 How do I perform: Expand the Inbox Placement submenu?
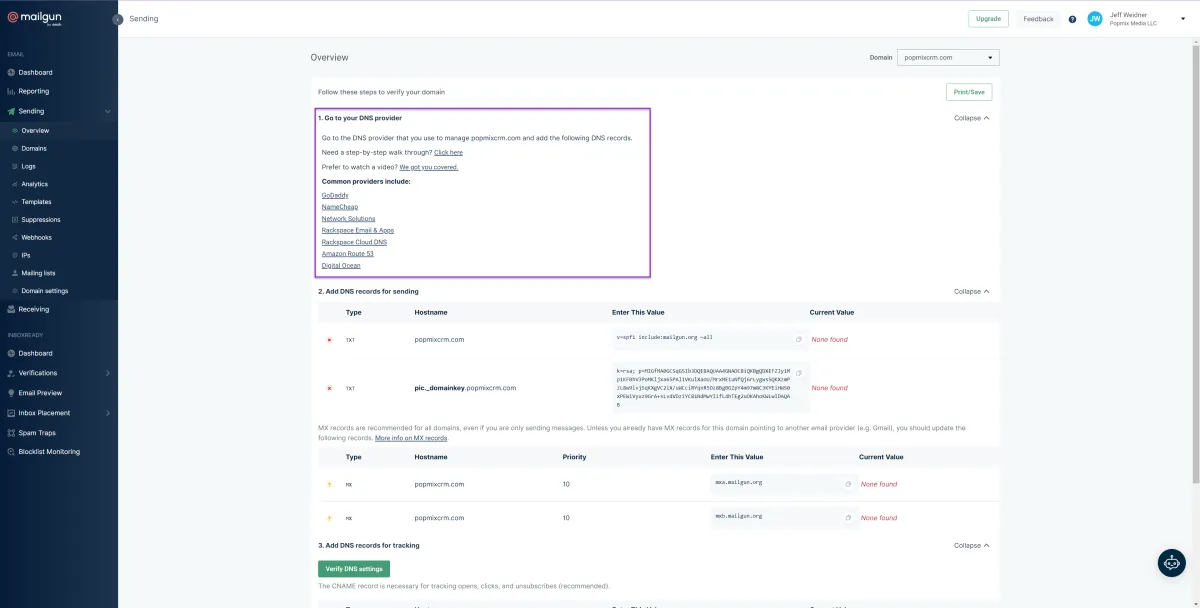(107, 413)
